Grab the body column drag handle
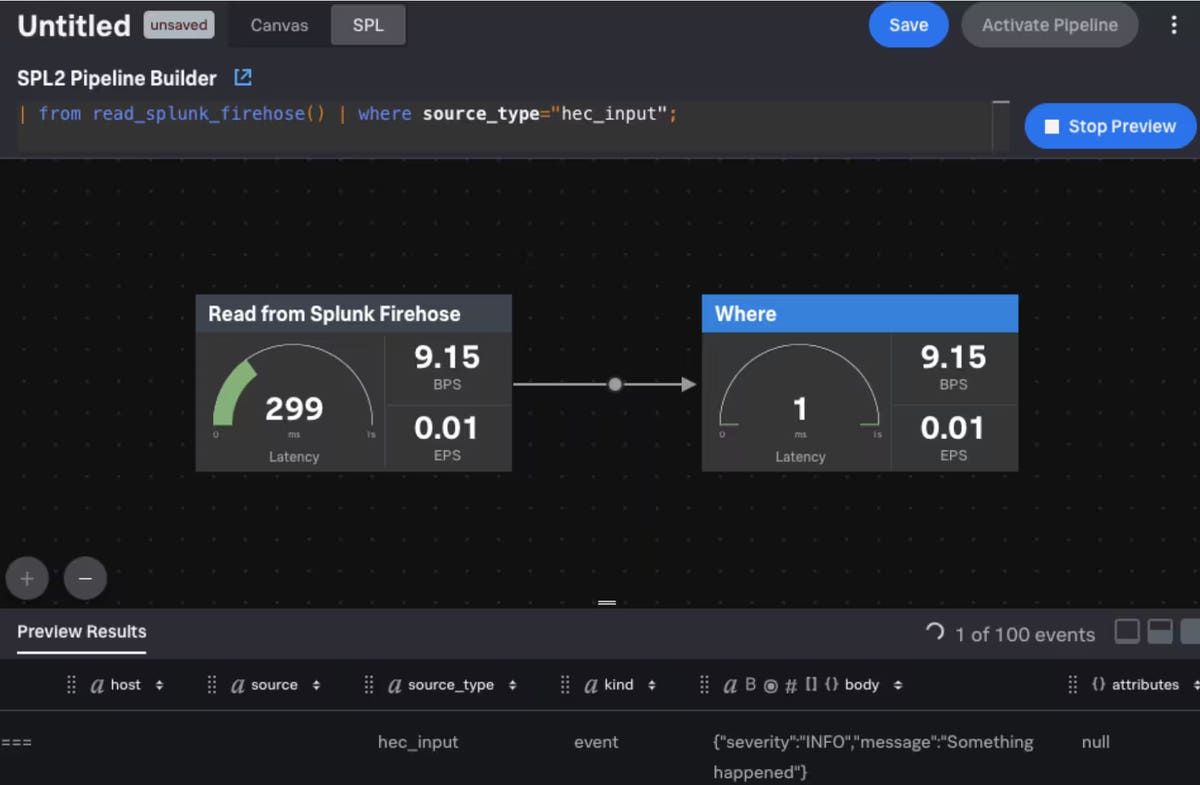The image size is (1200, 785). [x=704, y=685]
